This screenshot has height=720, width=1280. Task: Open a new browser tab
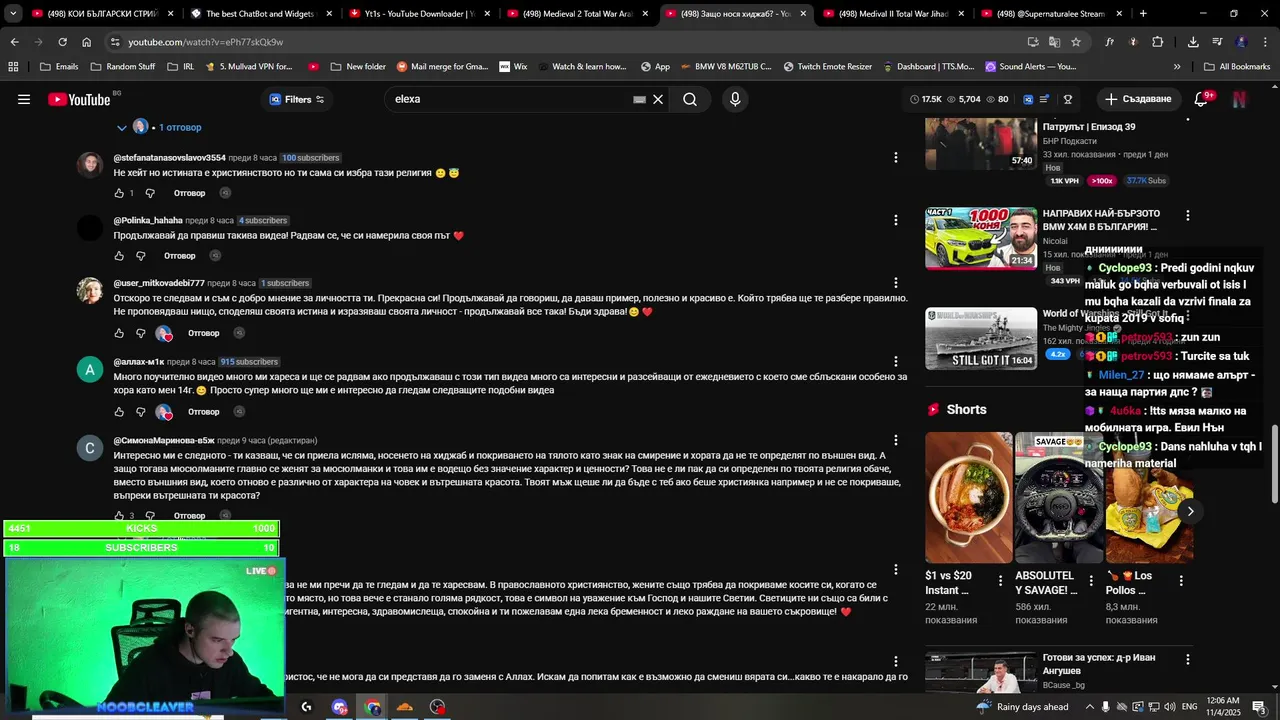(x=1143, y=14)
